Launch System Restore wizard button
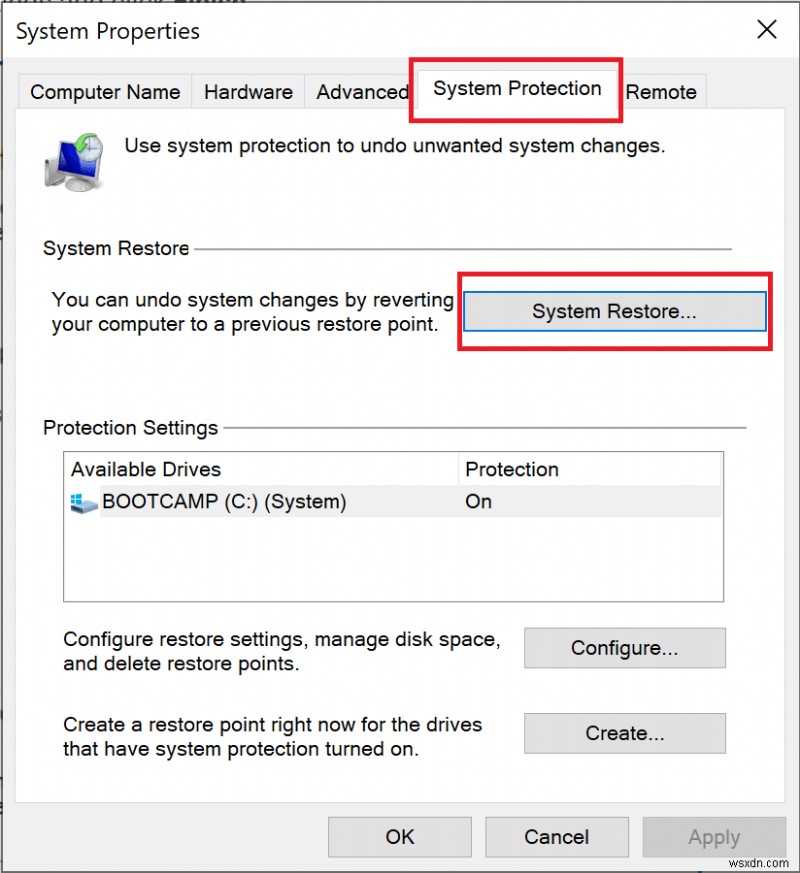The image size is (800, 873). (x=614, y=311)
